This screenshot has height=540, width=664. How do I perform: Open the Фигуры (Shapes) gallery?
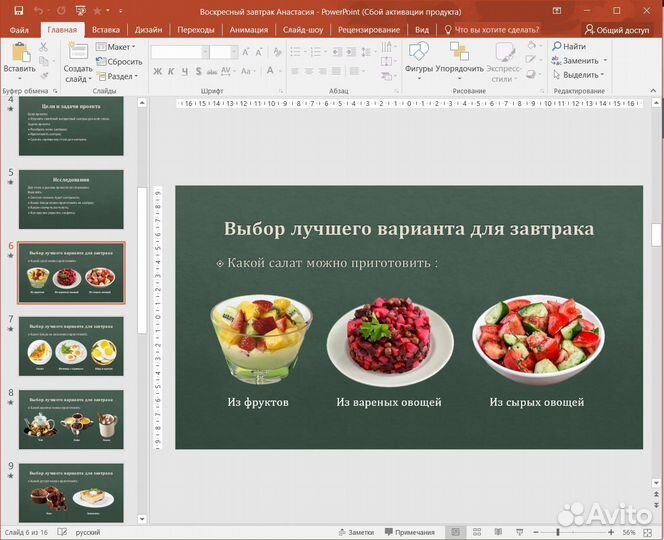click(x=418, y=61)
